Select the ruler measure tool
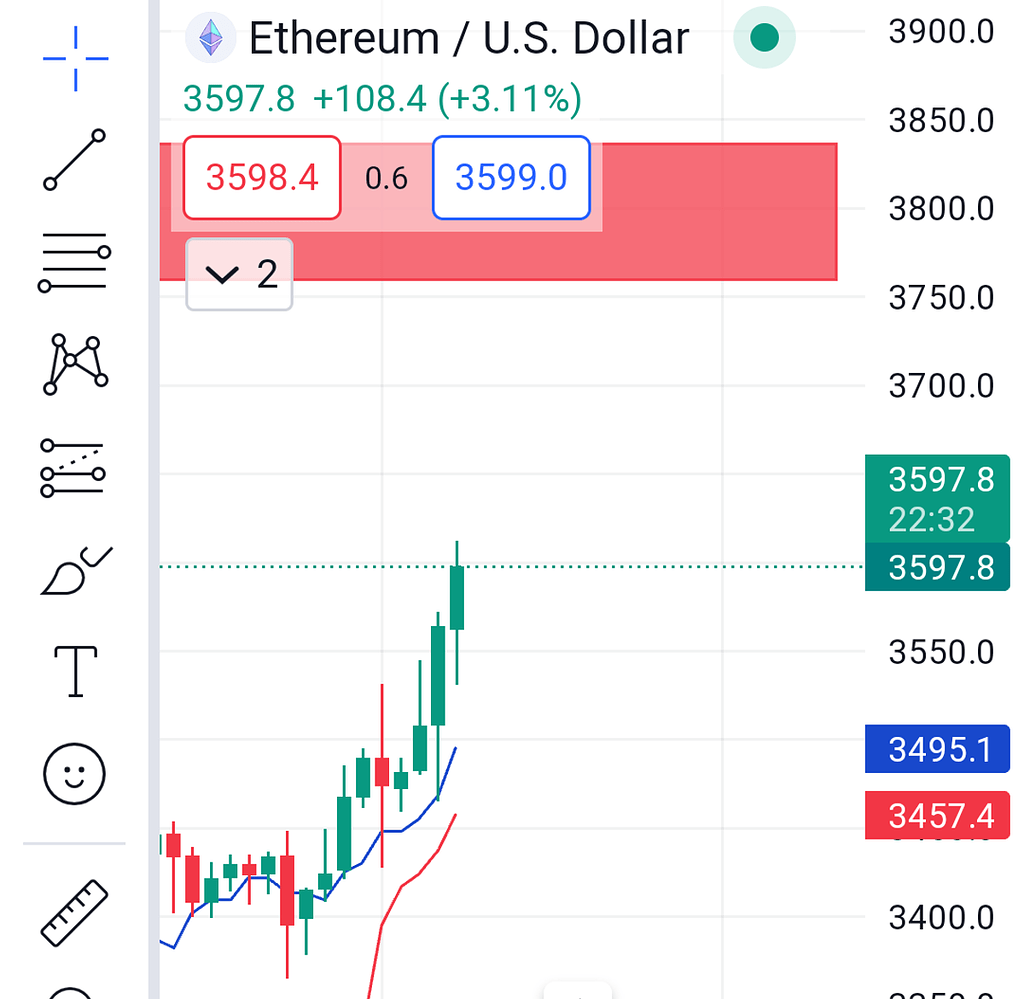This screenshot has width=1024, height=999. click(x=75, y=912)
